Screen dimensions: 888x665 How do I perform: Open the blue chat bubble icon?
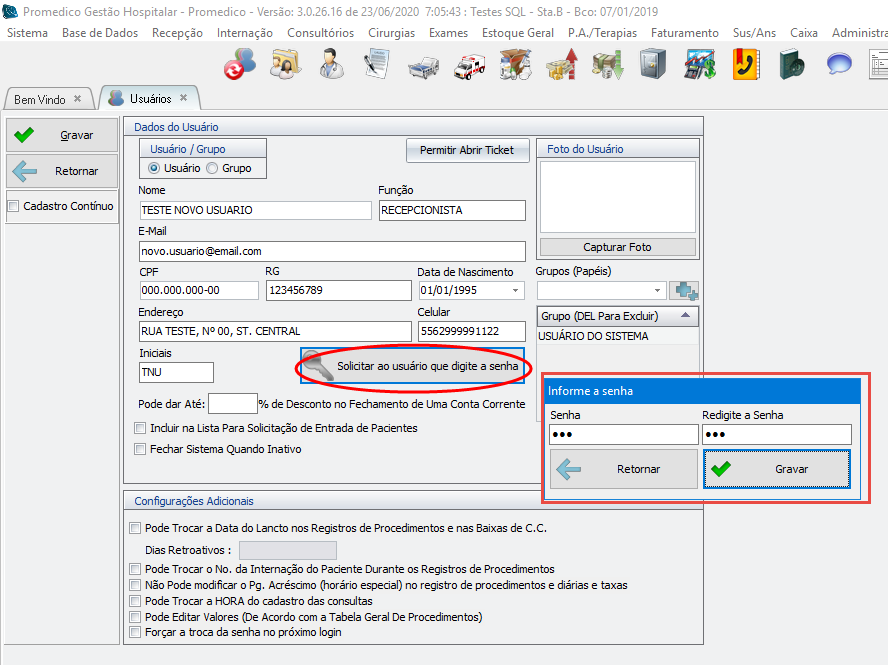838,66
